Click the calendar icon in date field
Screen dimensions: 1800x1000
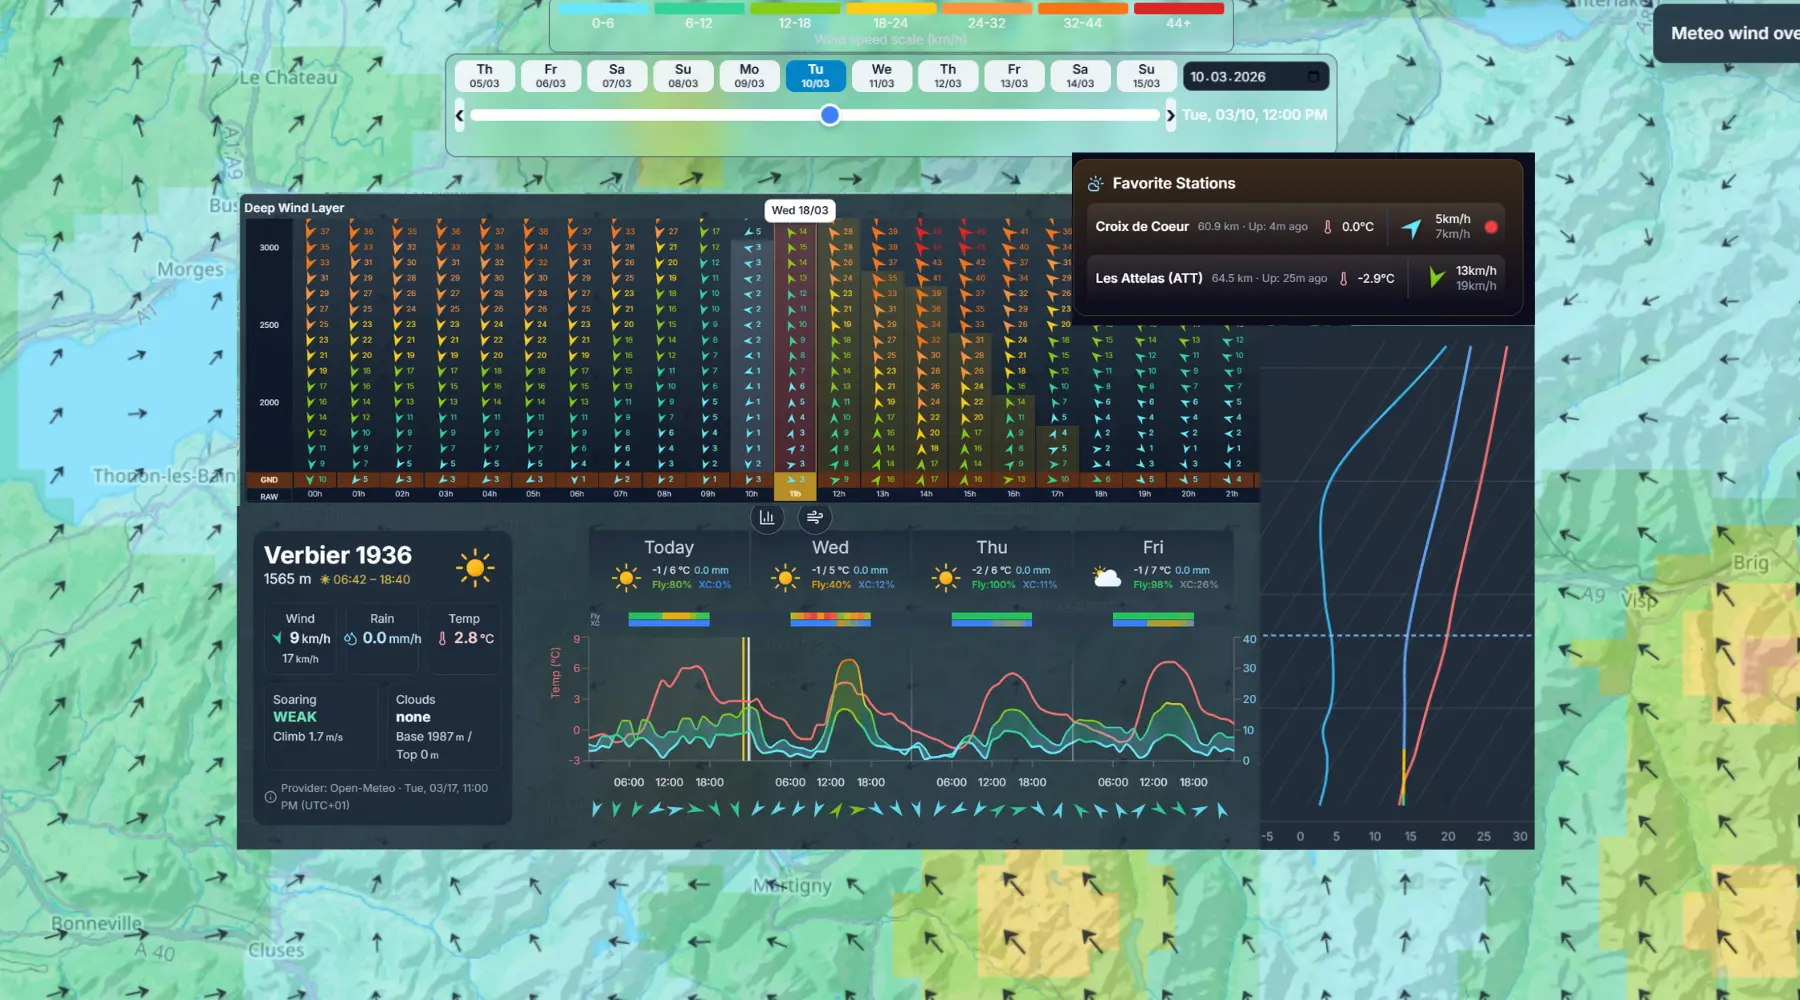tap(1313, 76)
